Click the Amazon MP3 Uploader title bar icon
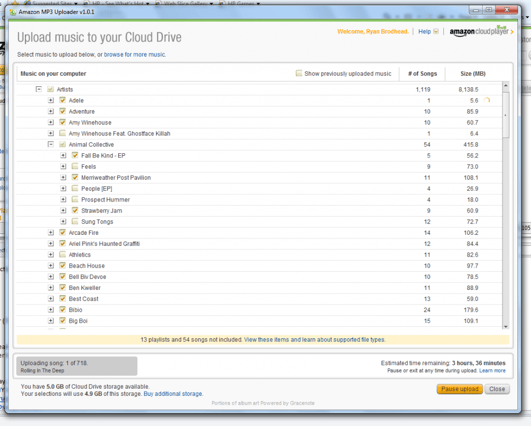Screen dimensions: 531x426 tap(13, 12)
